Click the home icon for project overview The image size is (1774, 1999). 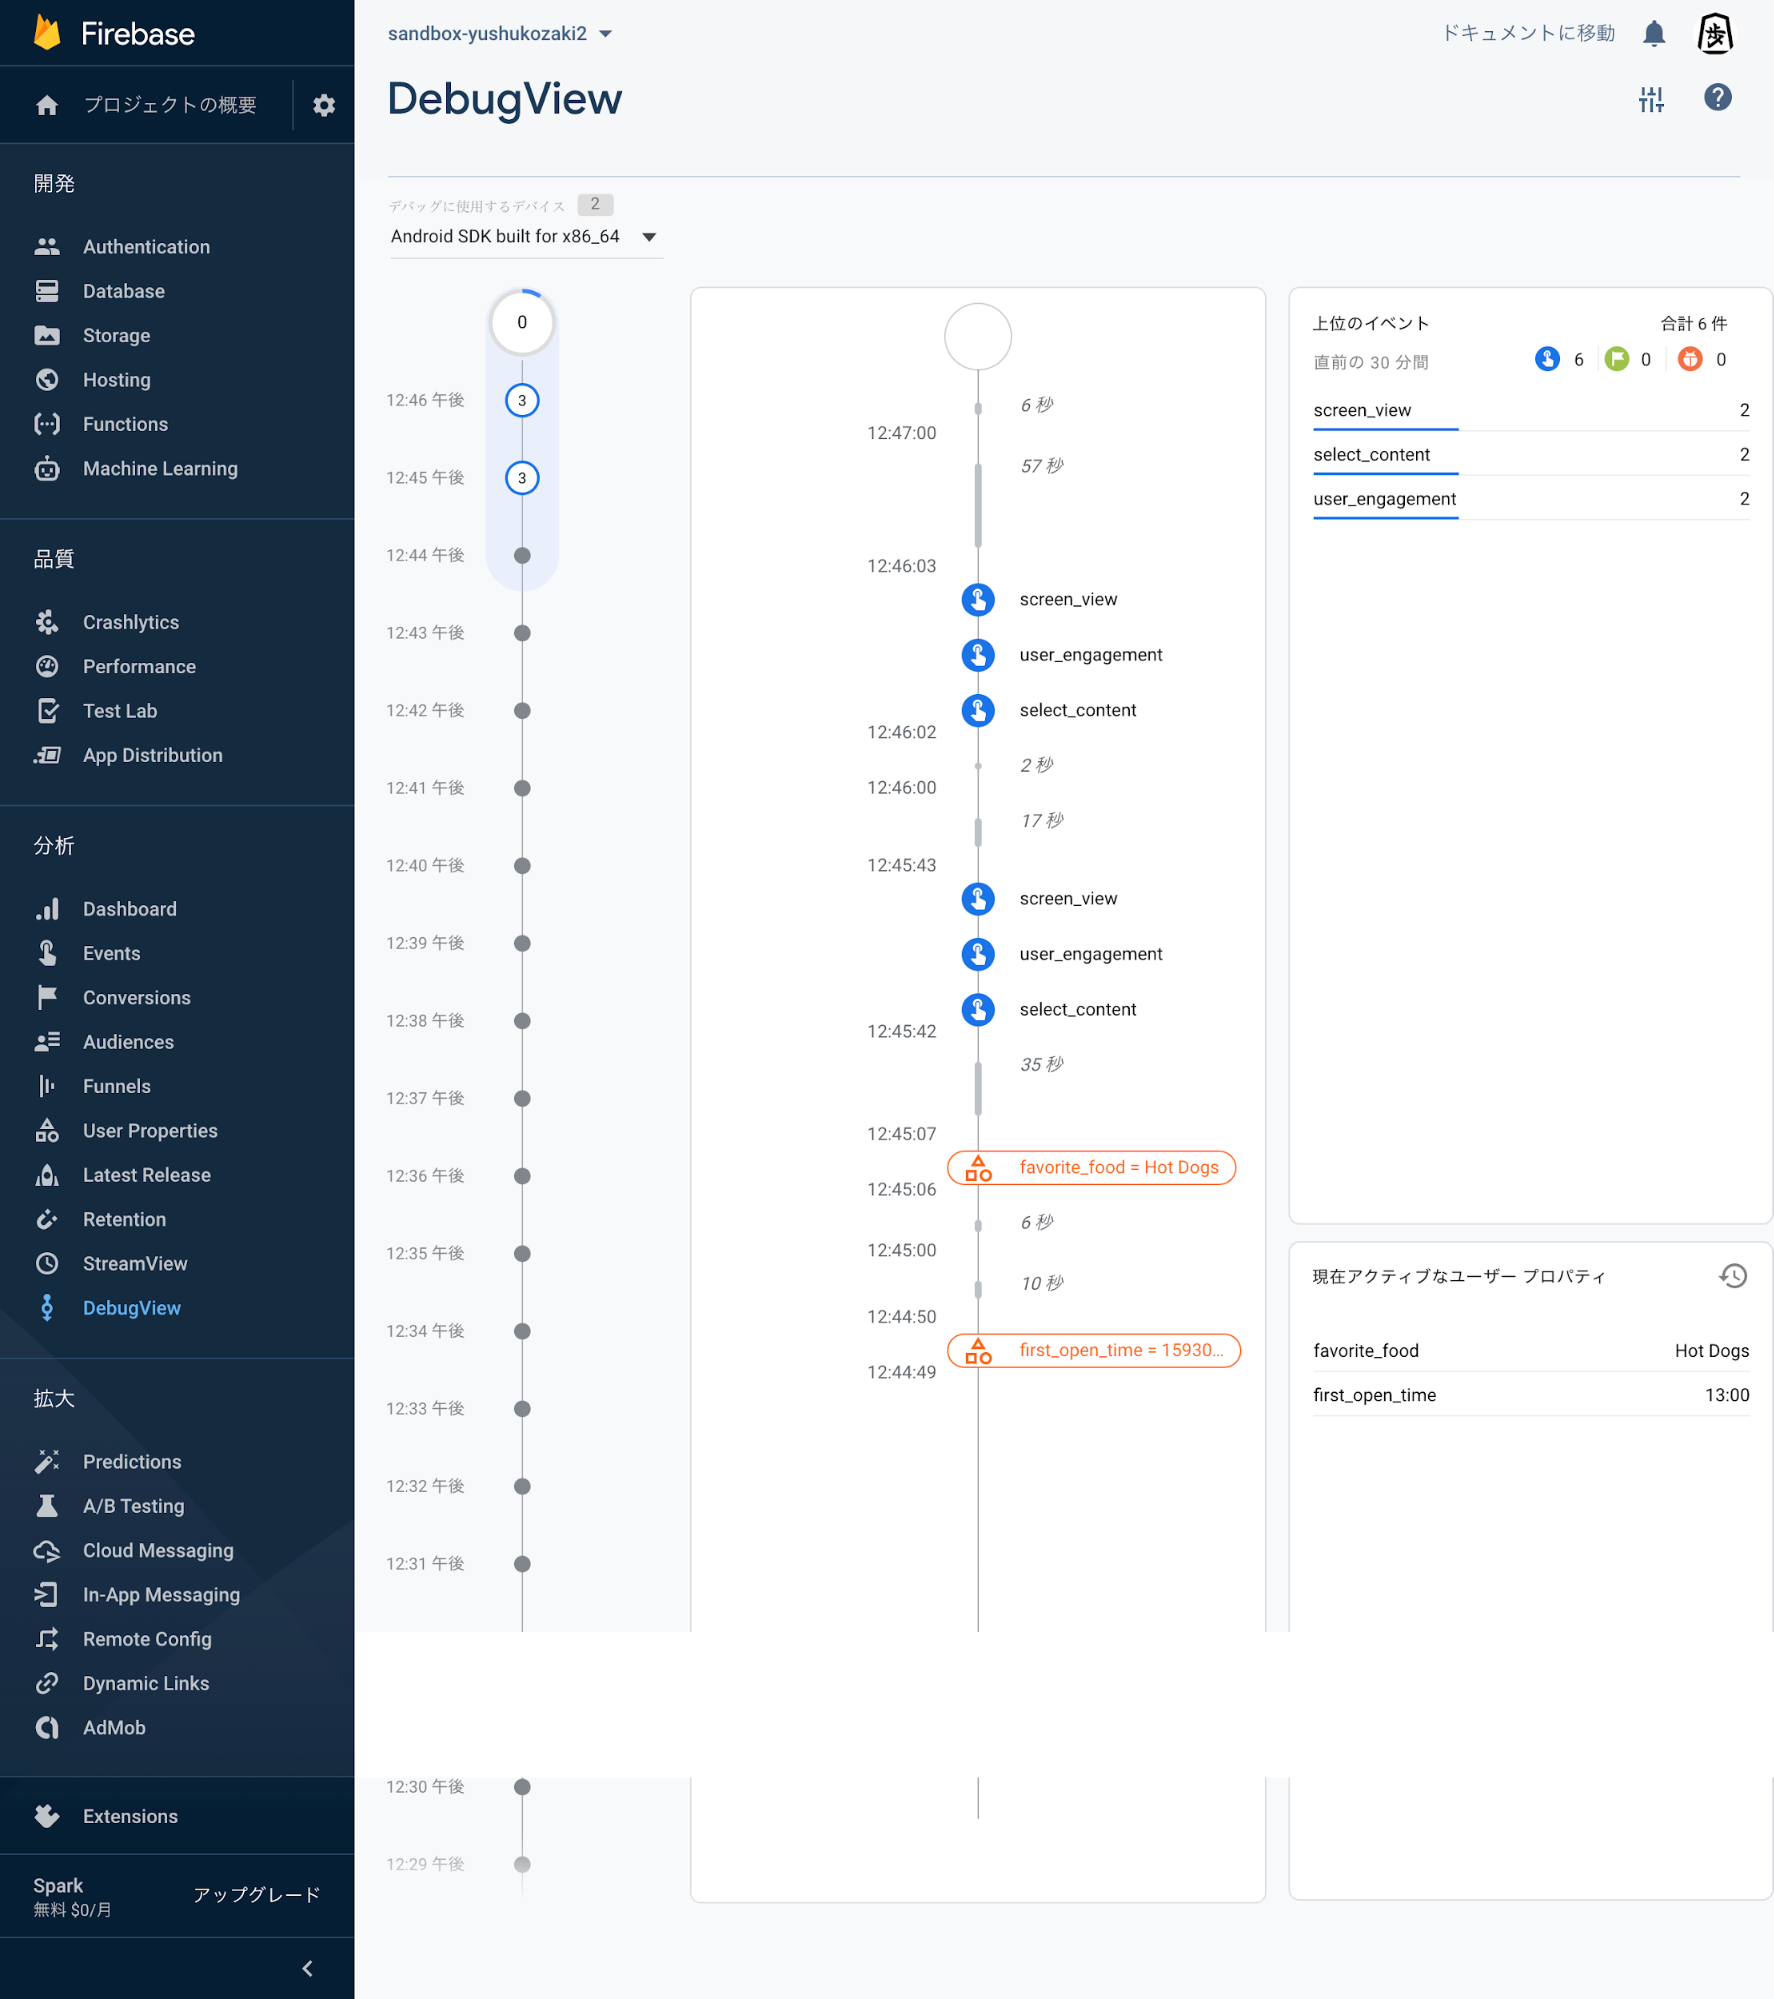click(47, 105)
